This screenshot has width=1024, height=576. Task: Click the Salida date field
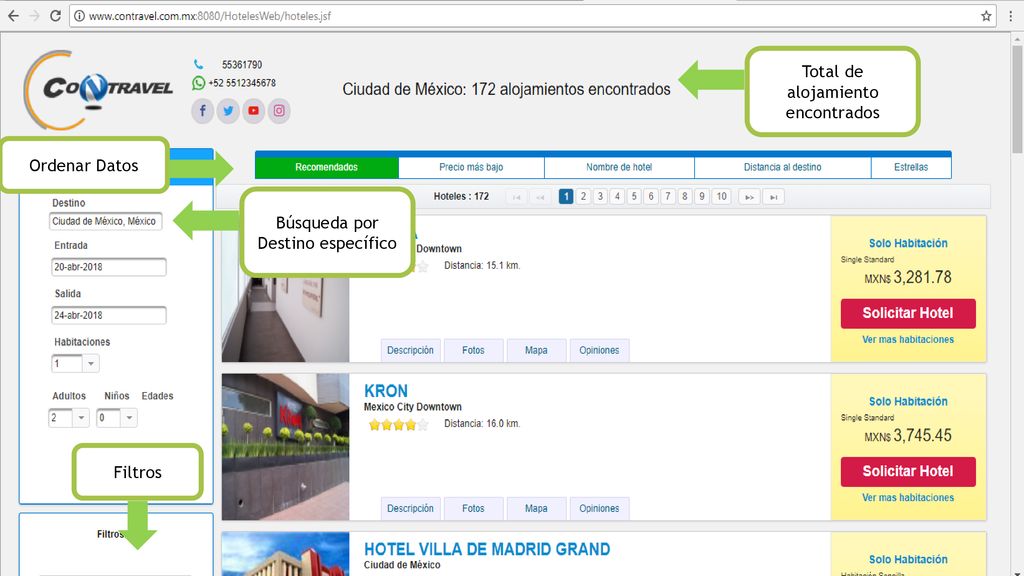[108, 315]
